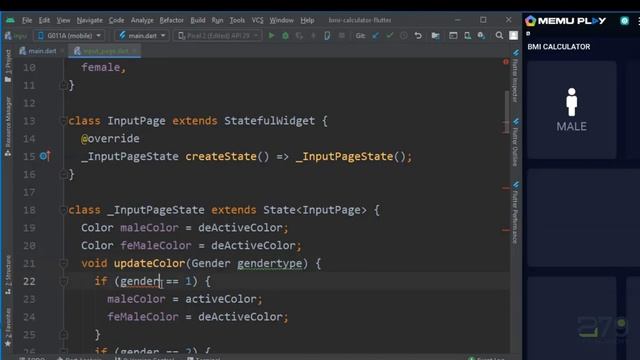Click fold end marker on line 16
Image resolution: width=640 pixels, height=360 pixels.
pos(63,174)
